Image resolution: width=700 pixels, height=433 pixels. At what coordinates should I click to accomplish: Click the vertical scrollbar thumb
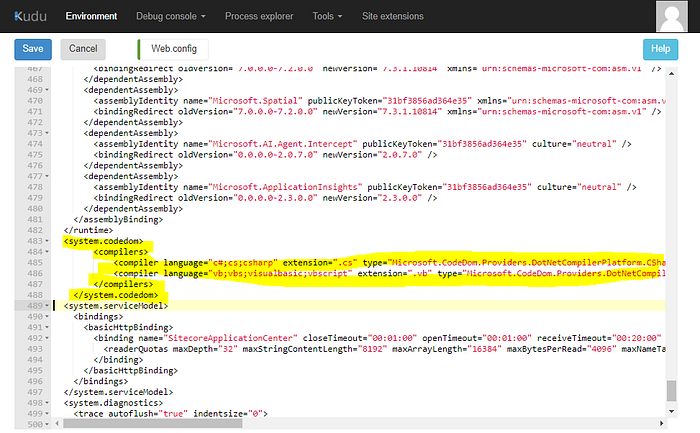[x=671, y=391]
